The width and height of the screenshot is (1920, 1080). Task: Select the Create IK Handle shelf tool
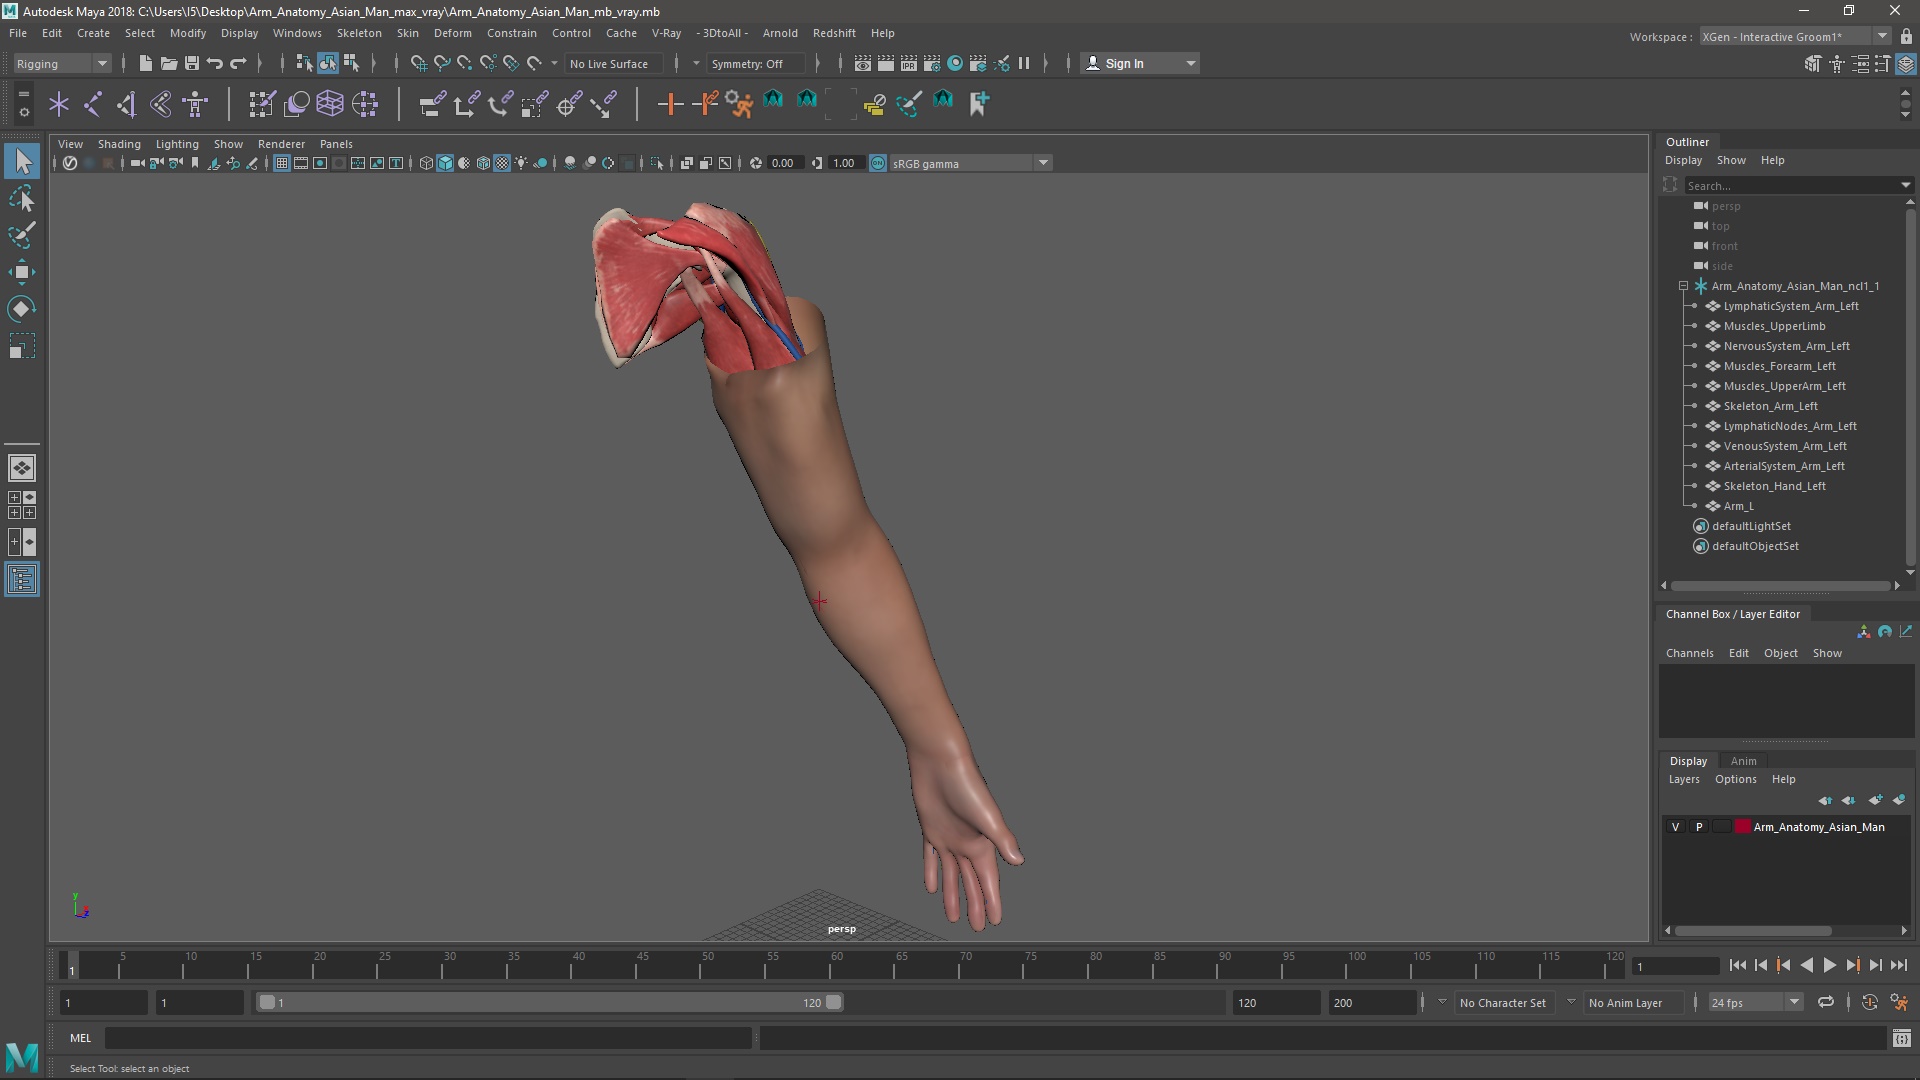126,103
